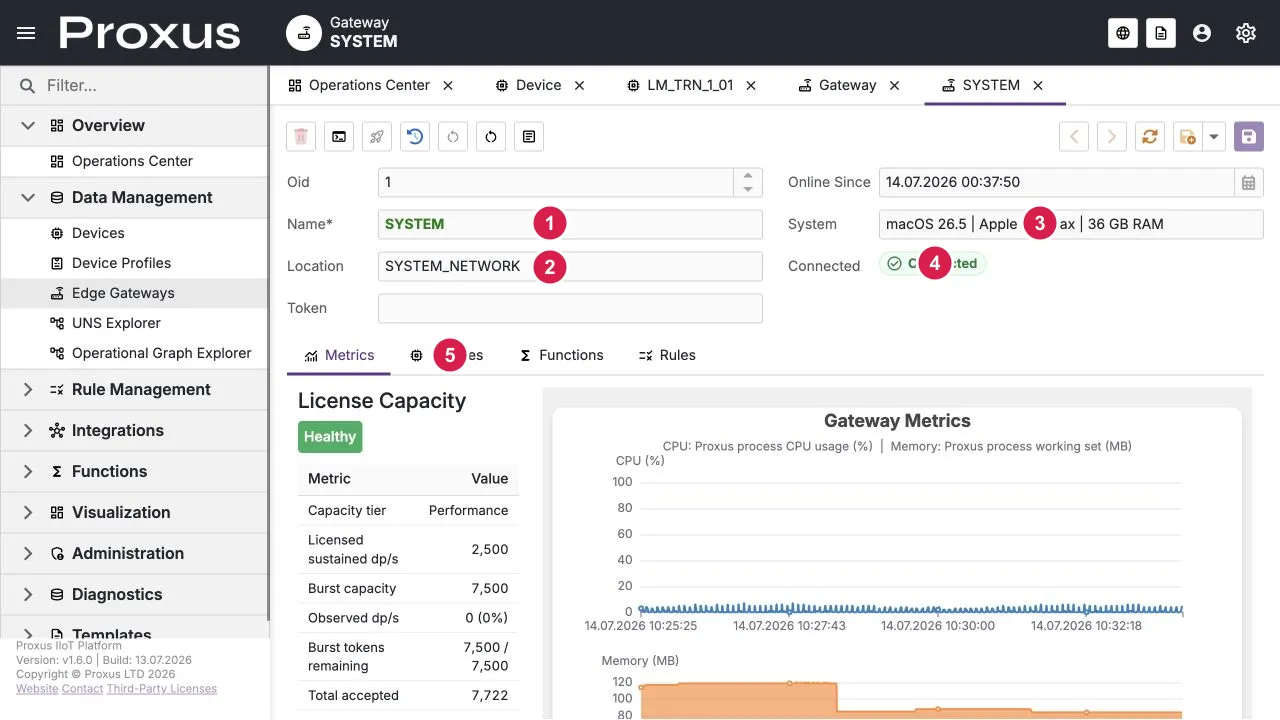Click the Burst capacity 7,500 value

(490, 589)
